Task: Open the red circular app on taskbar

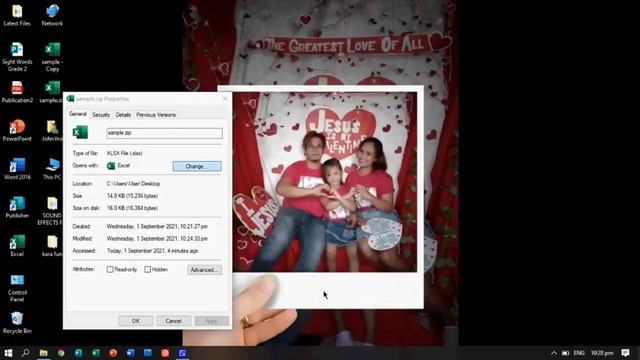Action: tap(165, 353)
